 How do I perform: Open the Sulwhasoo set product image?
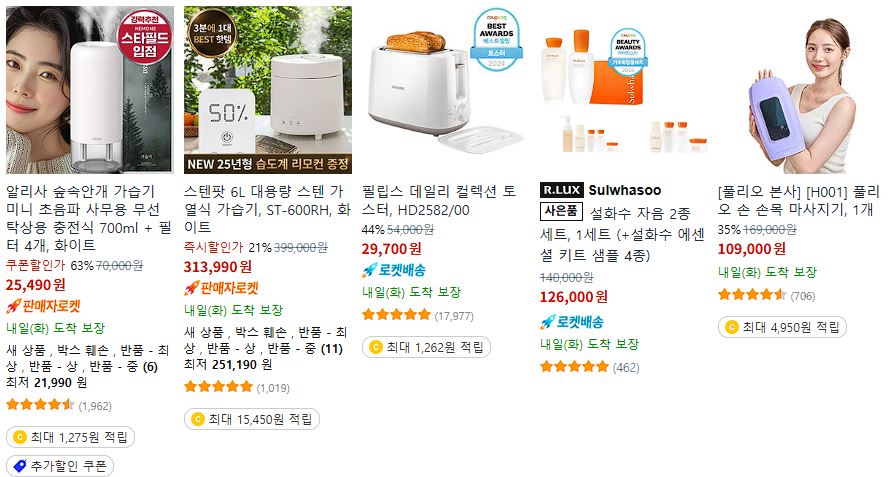click(x=623, y=90)
